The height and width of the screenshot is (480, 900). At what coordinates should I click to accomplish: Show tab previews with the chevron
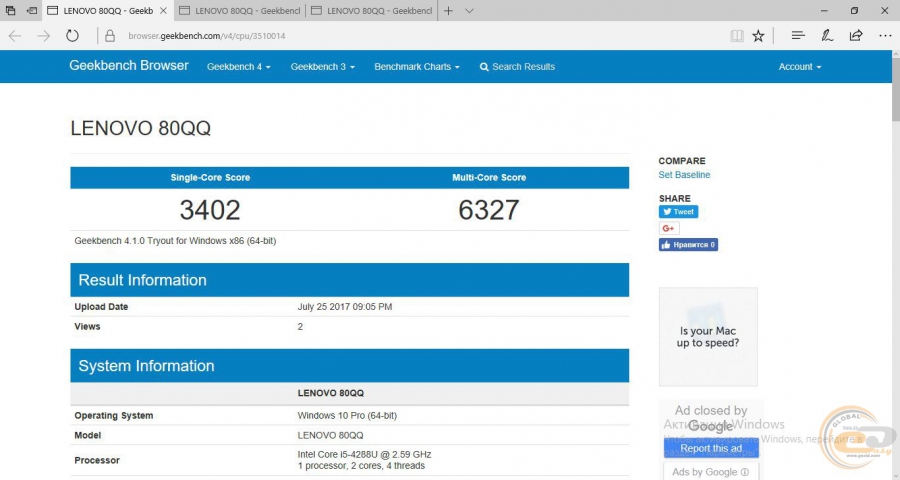point(469,10)
